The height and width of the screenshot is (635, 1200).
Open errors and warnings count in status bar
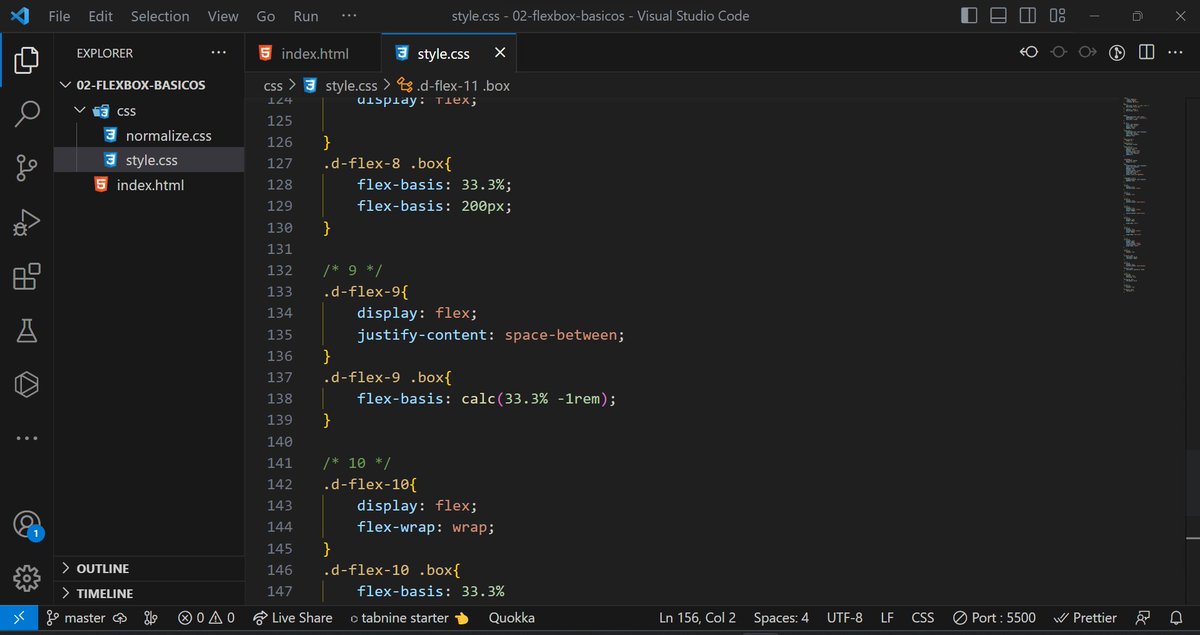206,618
